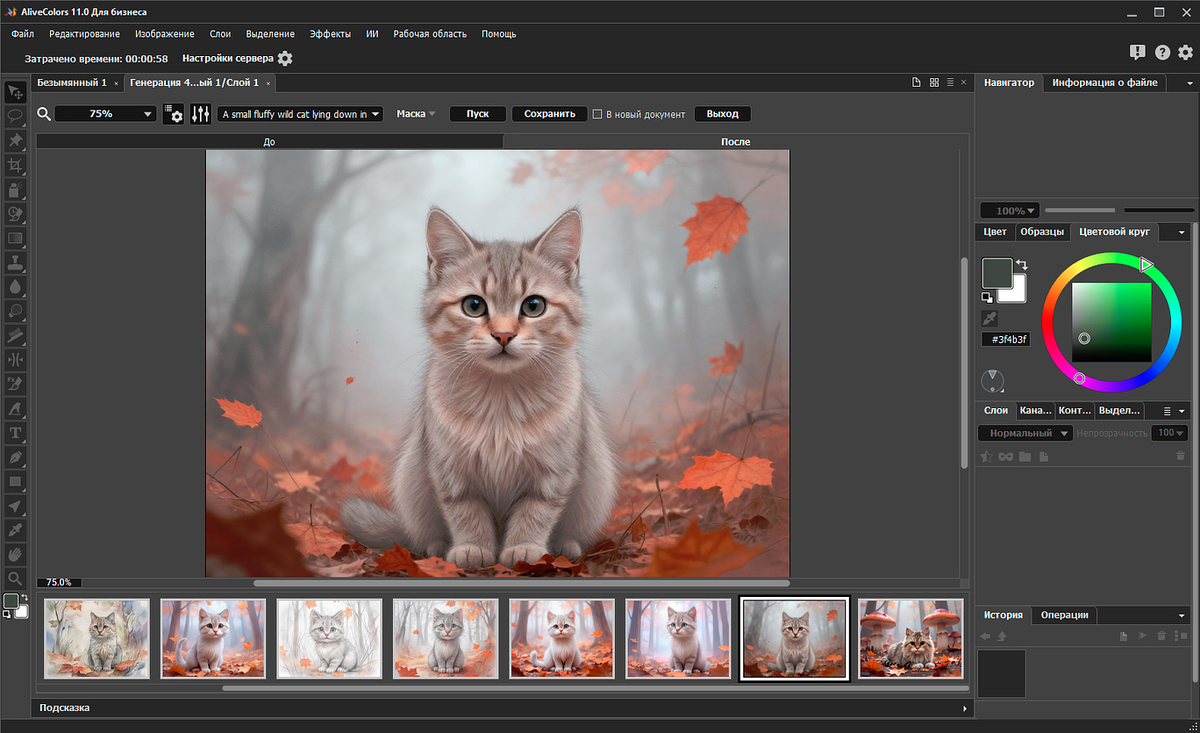The width and height of the screenshot is (1200, 733).
Task: Select the Lasso selection tool
Action: pos(16,116)
